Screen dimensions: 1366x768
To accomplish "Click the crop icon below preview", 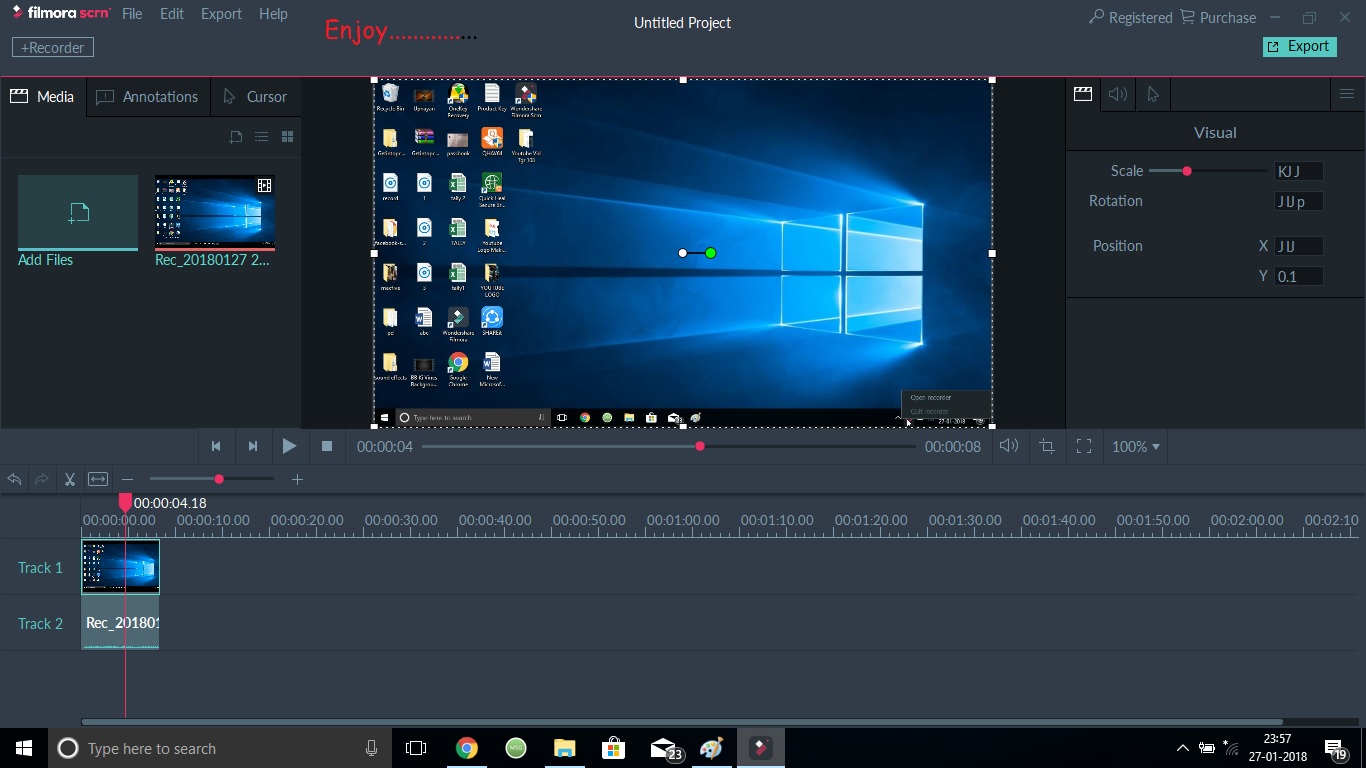I will pos(1047,446).
